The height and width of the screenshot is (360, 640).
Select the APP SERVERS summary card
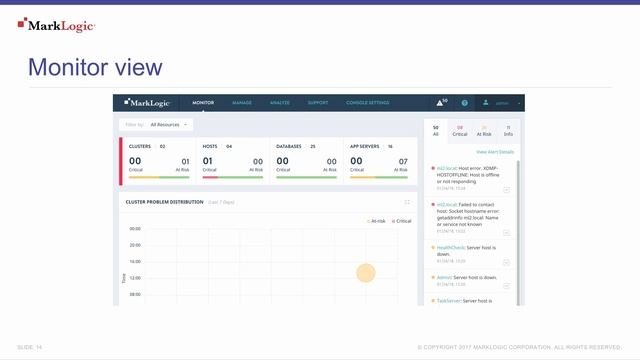380,161
